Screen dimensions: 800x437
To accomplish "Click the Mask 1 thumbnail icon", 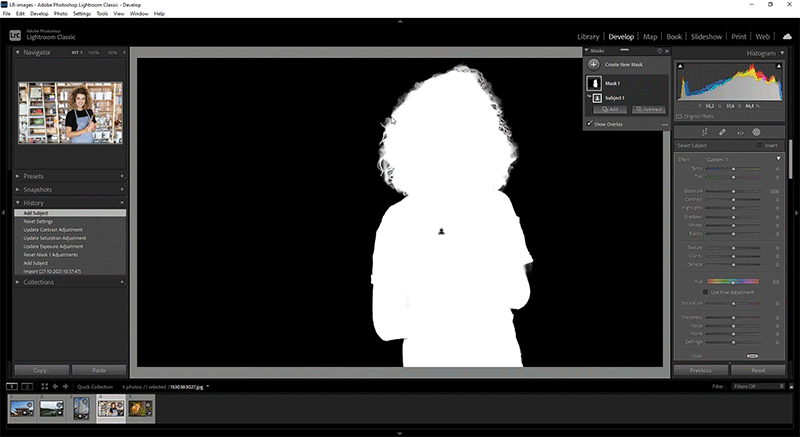I will coord(594,83).
